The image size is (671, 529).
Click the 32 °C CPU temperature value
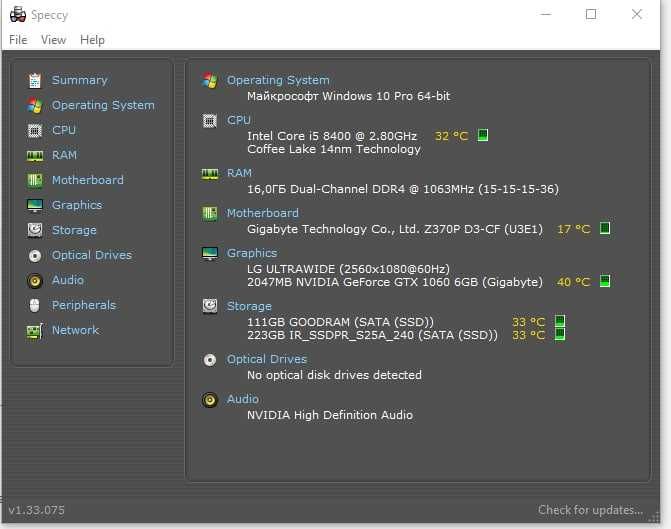pos(451,136)
